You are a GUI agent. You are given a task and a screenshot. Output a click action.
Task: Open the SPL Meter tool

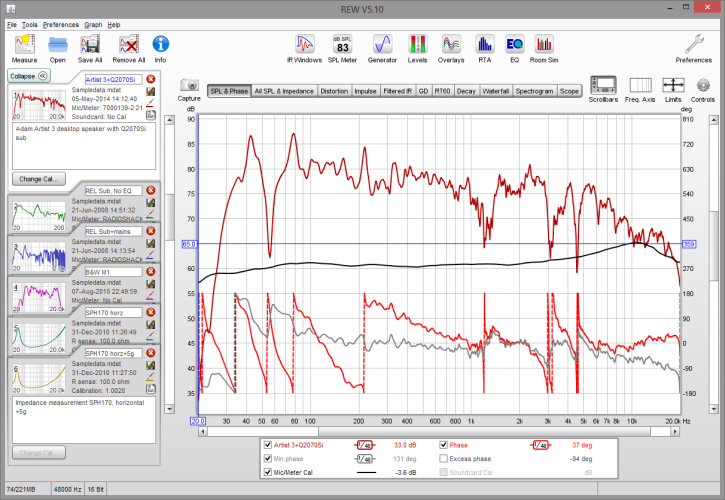(x=342, y=45)
